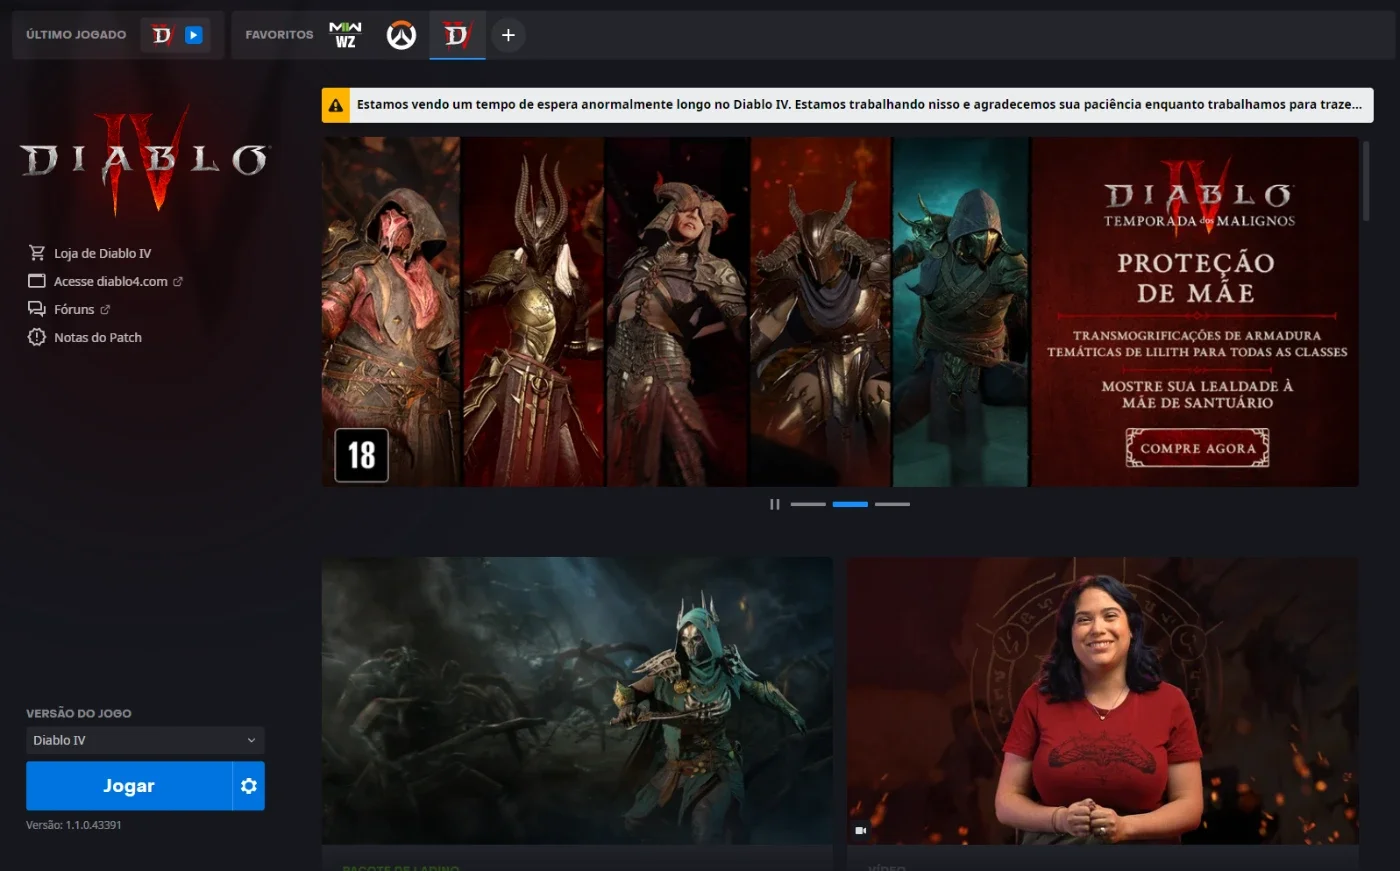Click the blue Jogar button
1400x871 pixels.
[129, 786]
